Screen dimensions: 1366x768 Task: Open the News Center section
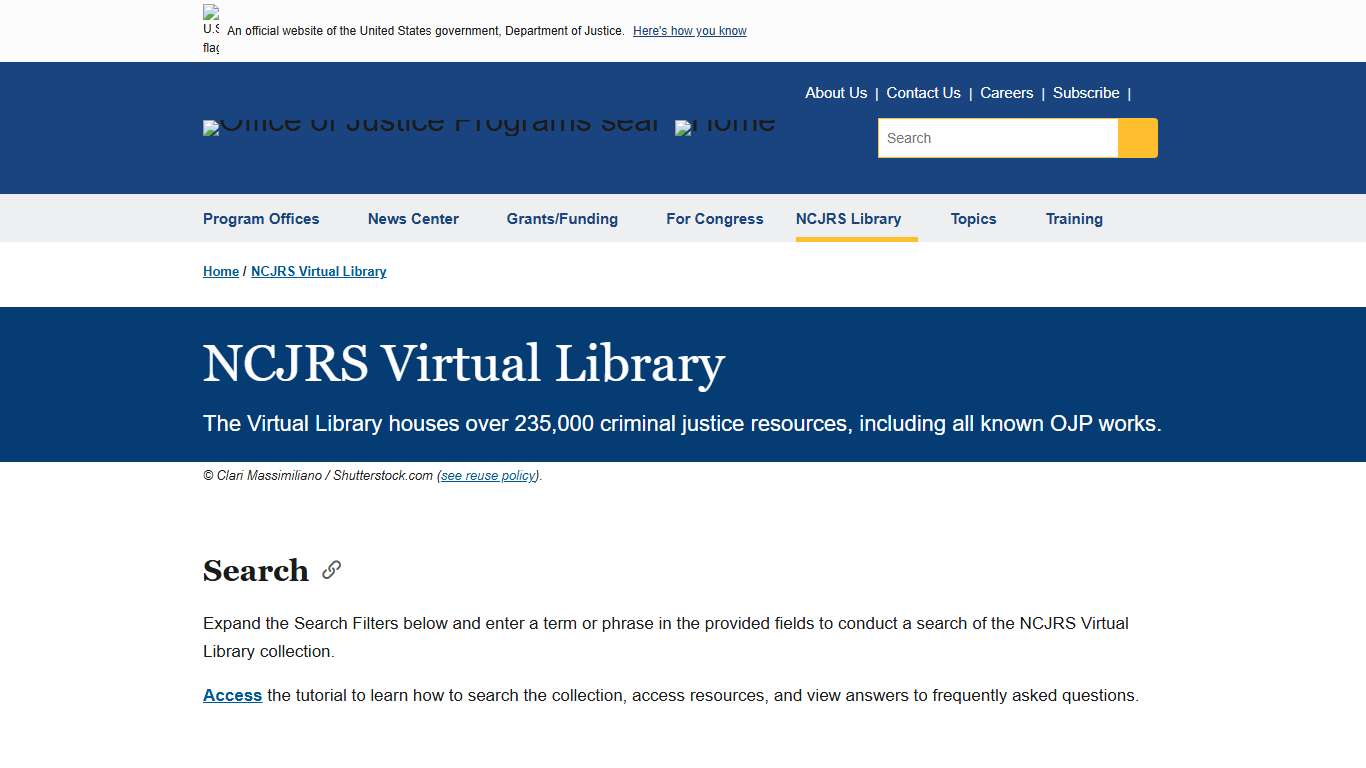point(413,219)
